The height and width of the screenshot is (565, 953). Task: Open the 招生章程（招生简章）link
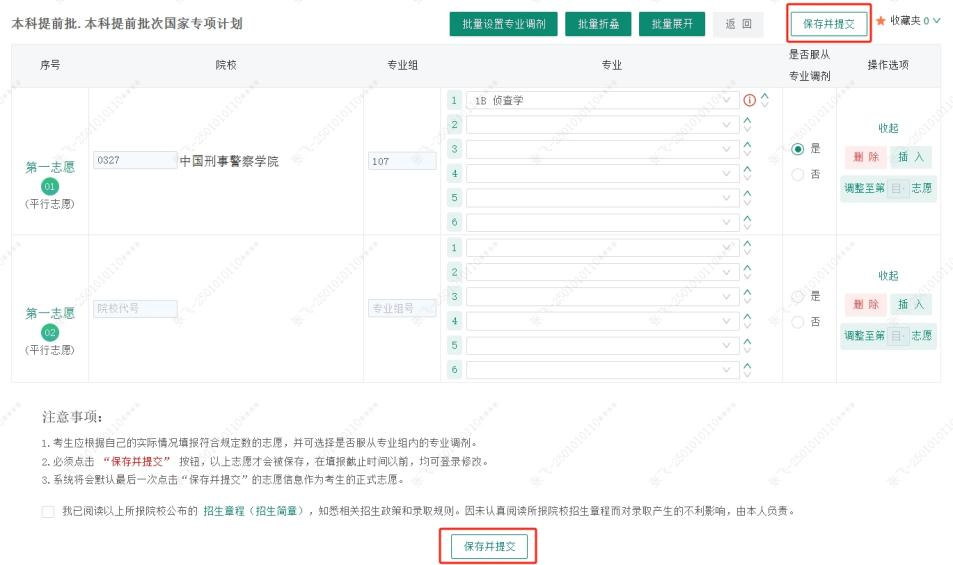tap(253, 511)
